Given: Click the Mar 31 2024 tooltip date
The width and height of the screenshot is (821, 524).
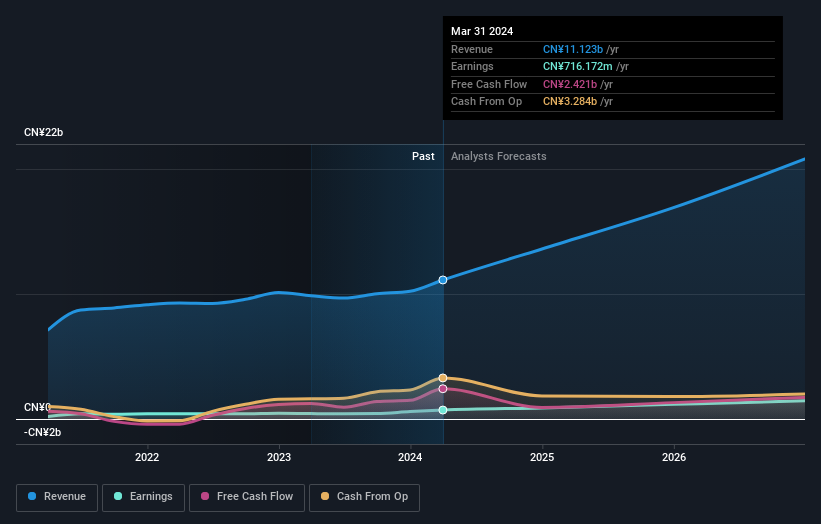Looking at the screenshot, I should pyautogui.click(x=482, y=31).
